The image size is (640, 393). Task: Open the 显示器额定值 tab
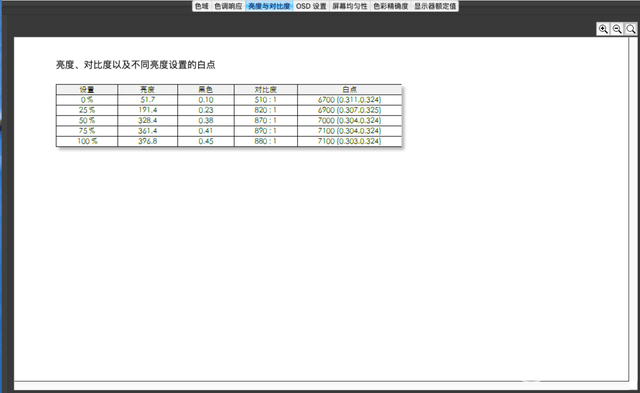435,6
